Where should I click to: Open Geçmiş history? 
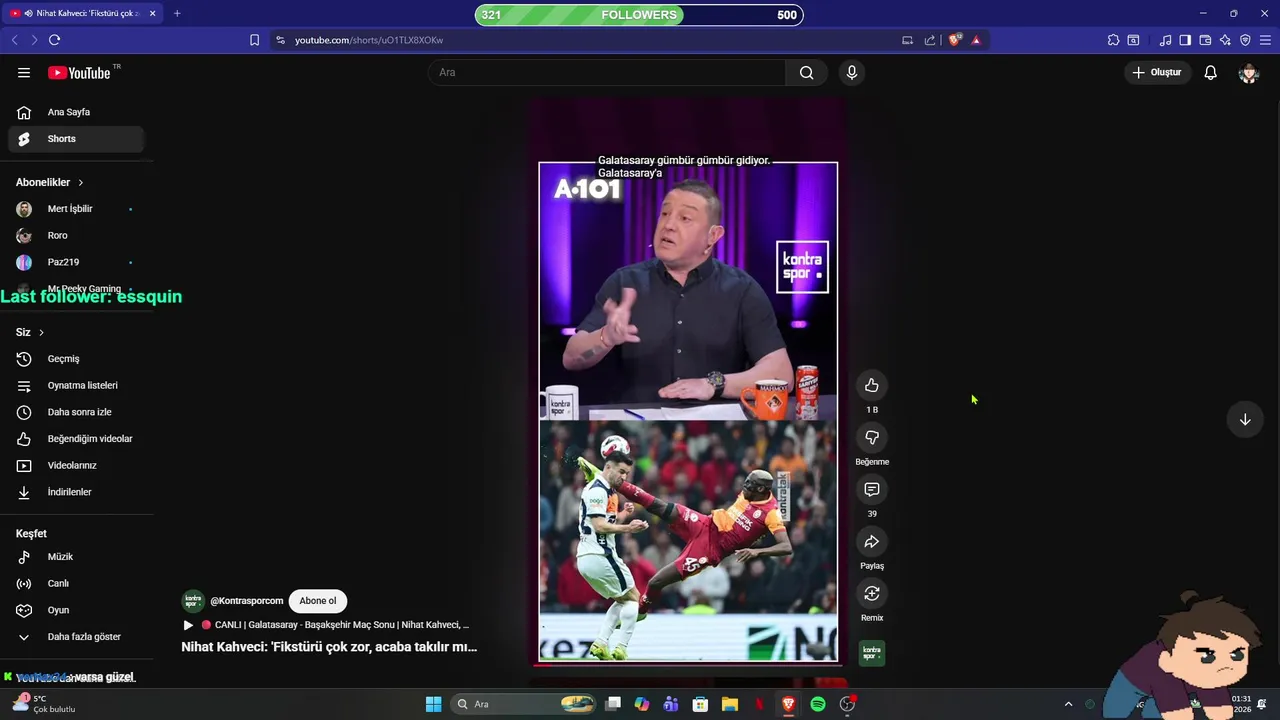[76, 359]
